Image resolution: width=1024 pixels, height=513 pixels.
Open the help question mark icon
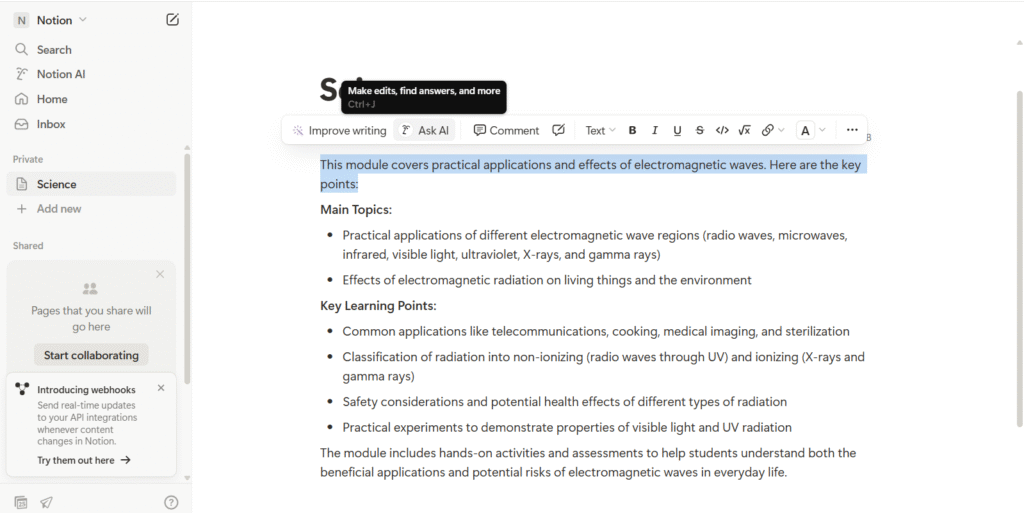click(x=170, y=503)
